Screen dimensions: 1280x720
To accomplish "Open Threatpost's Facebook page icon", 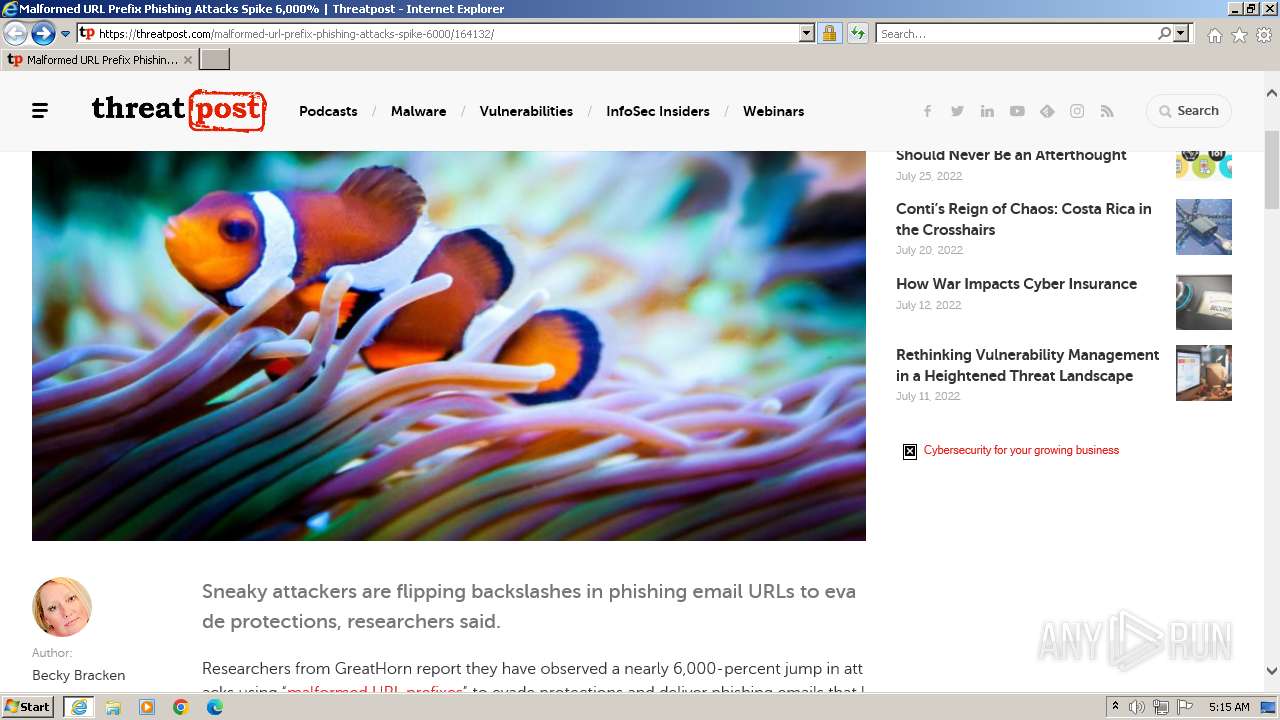I will (927, 111).
